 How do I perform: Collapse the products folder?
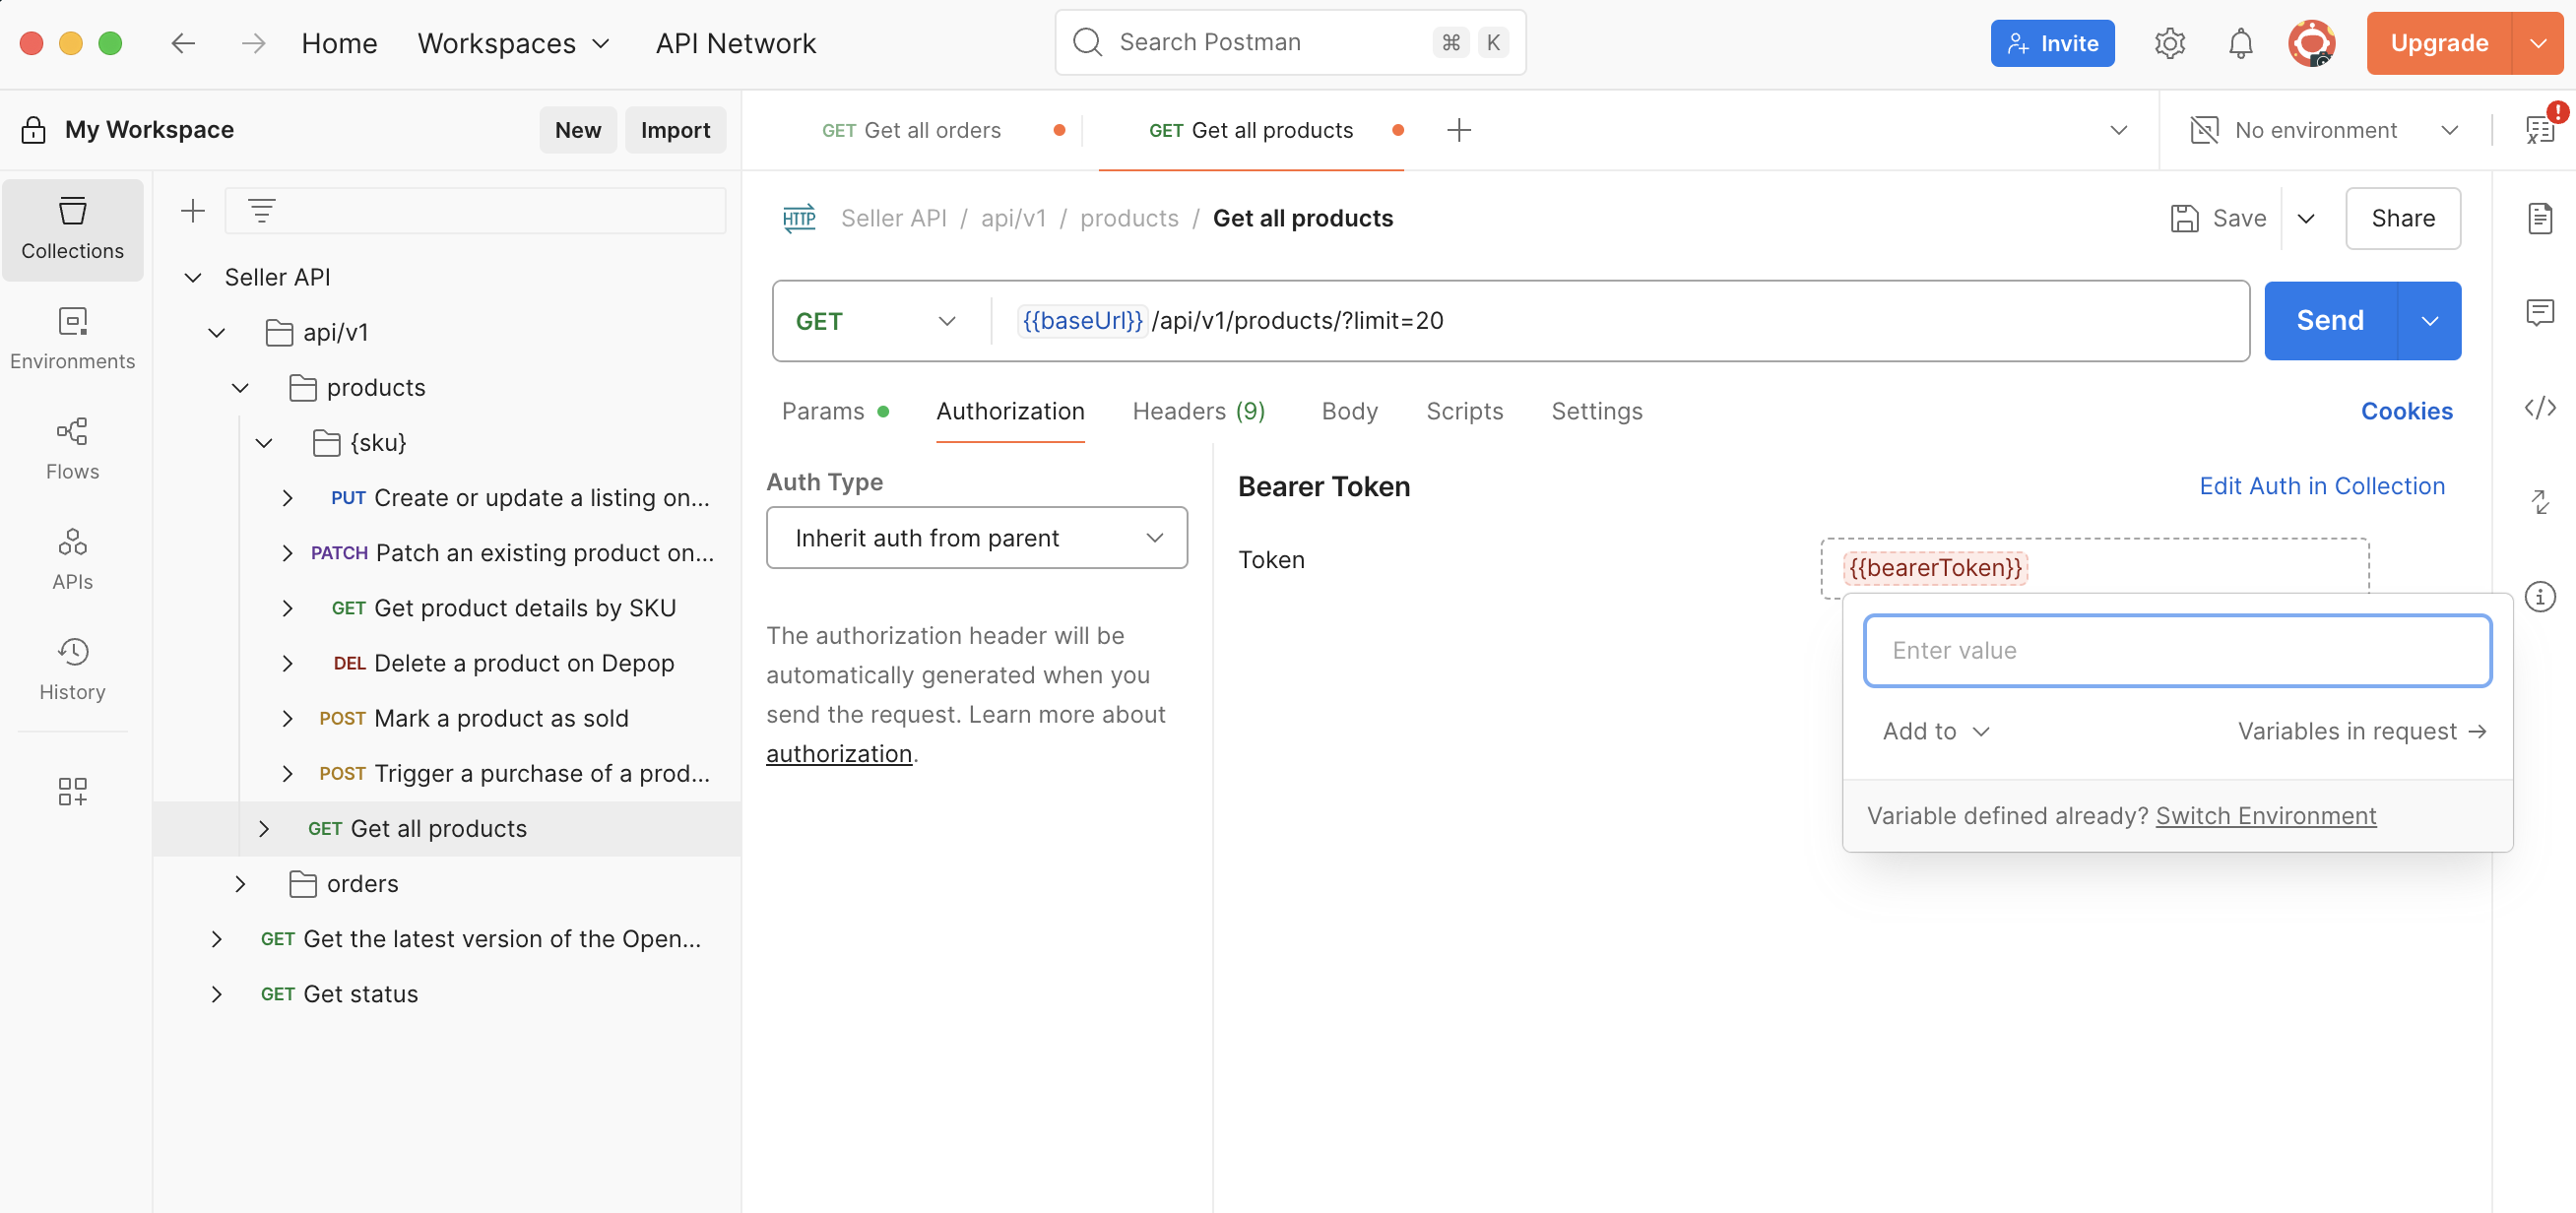coord(240,387)
